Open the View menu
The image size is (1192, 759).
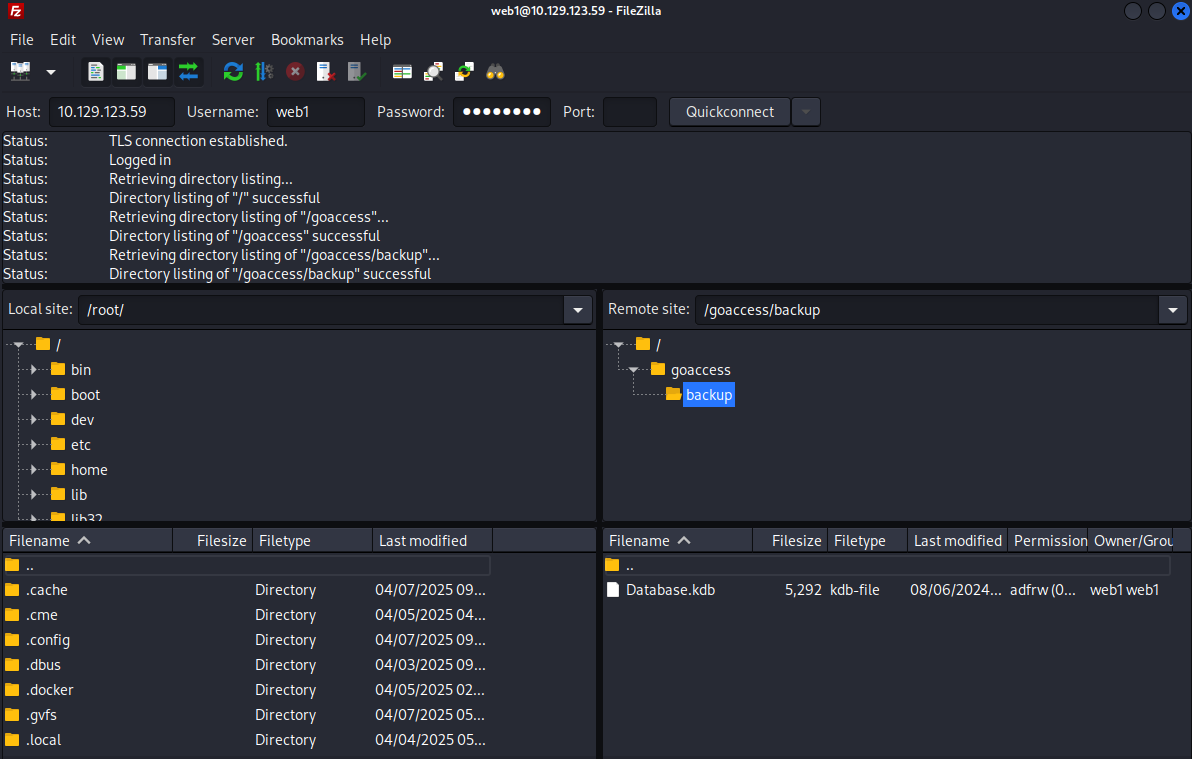tap(108, 40)
